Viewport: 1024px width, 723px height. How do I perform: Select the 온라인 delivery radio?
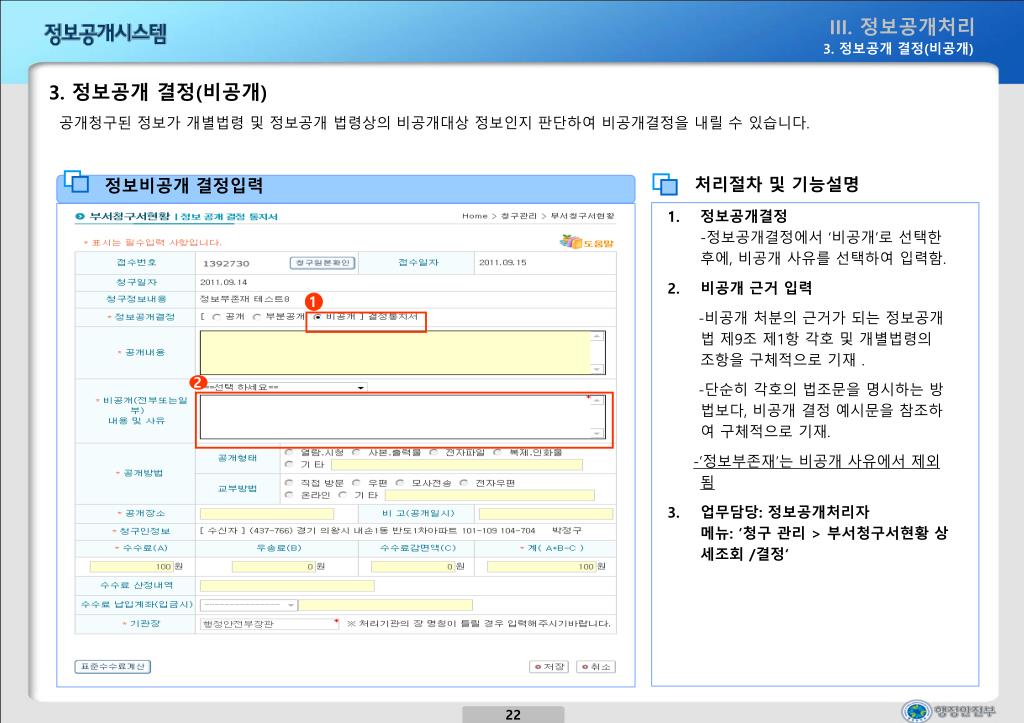click(289, 495)
